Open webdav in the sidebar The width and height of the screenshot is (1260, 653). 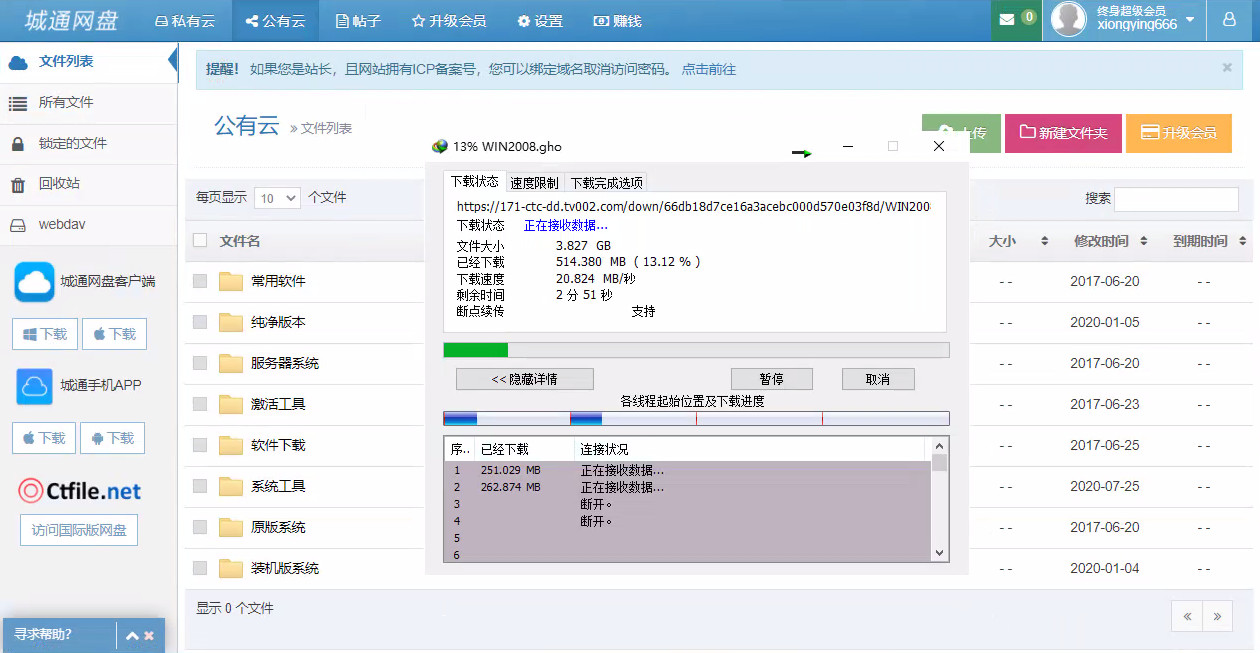(x=89, y=225)
